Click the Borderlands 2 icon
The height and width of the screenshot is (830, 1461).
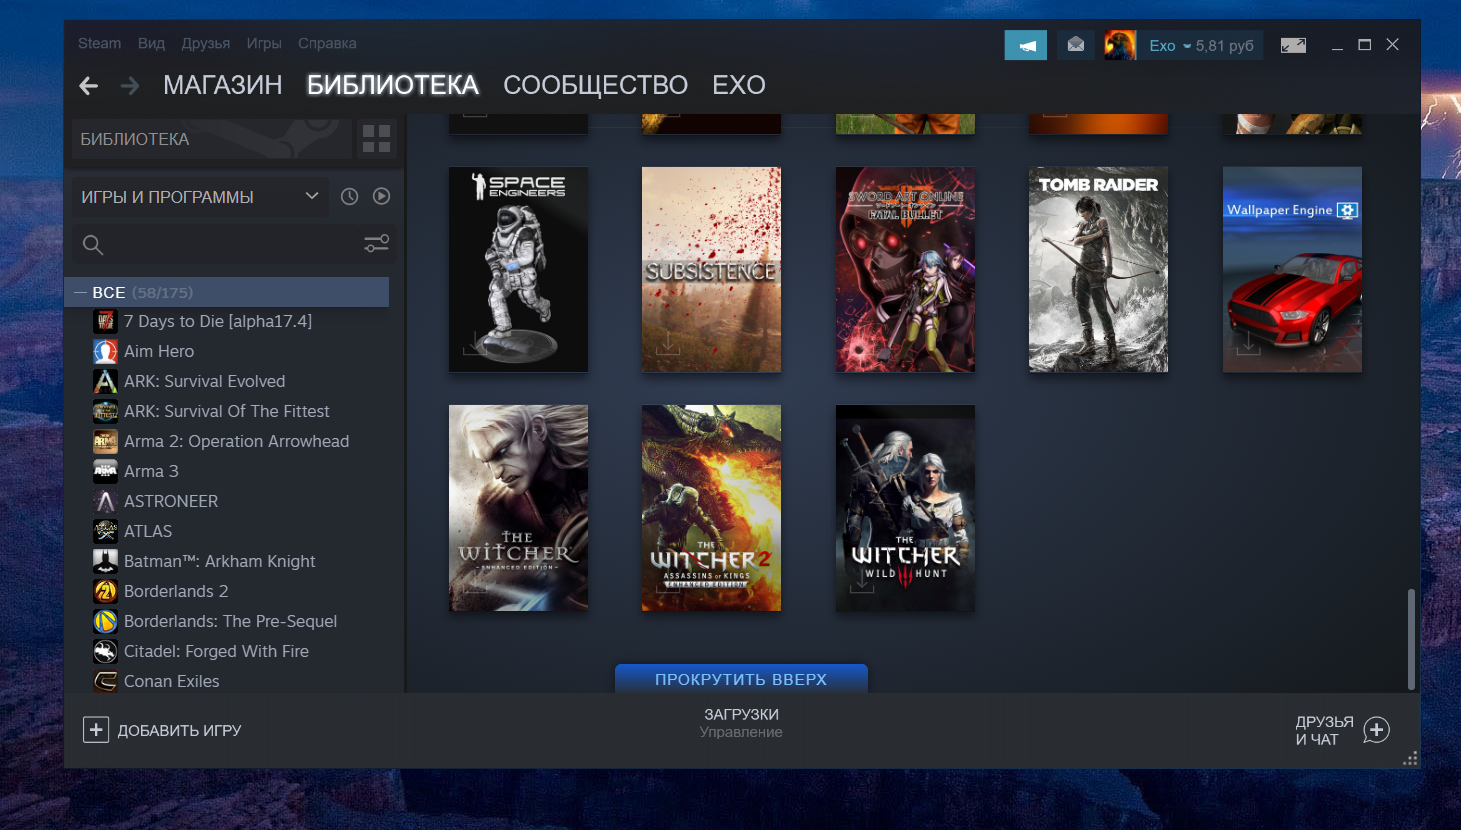105,591
